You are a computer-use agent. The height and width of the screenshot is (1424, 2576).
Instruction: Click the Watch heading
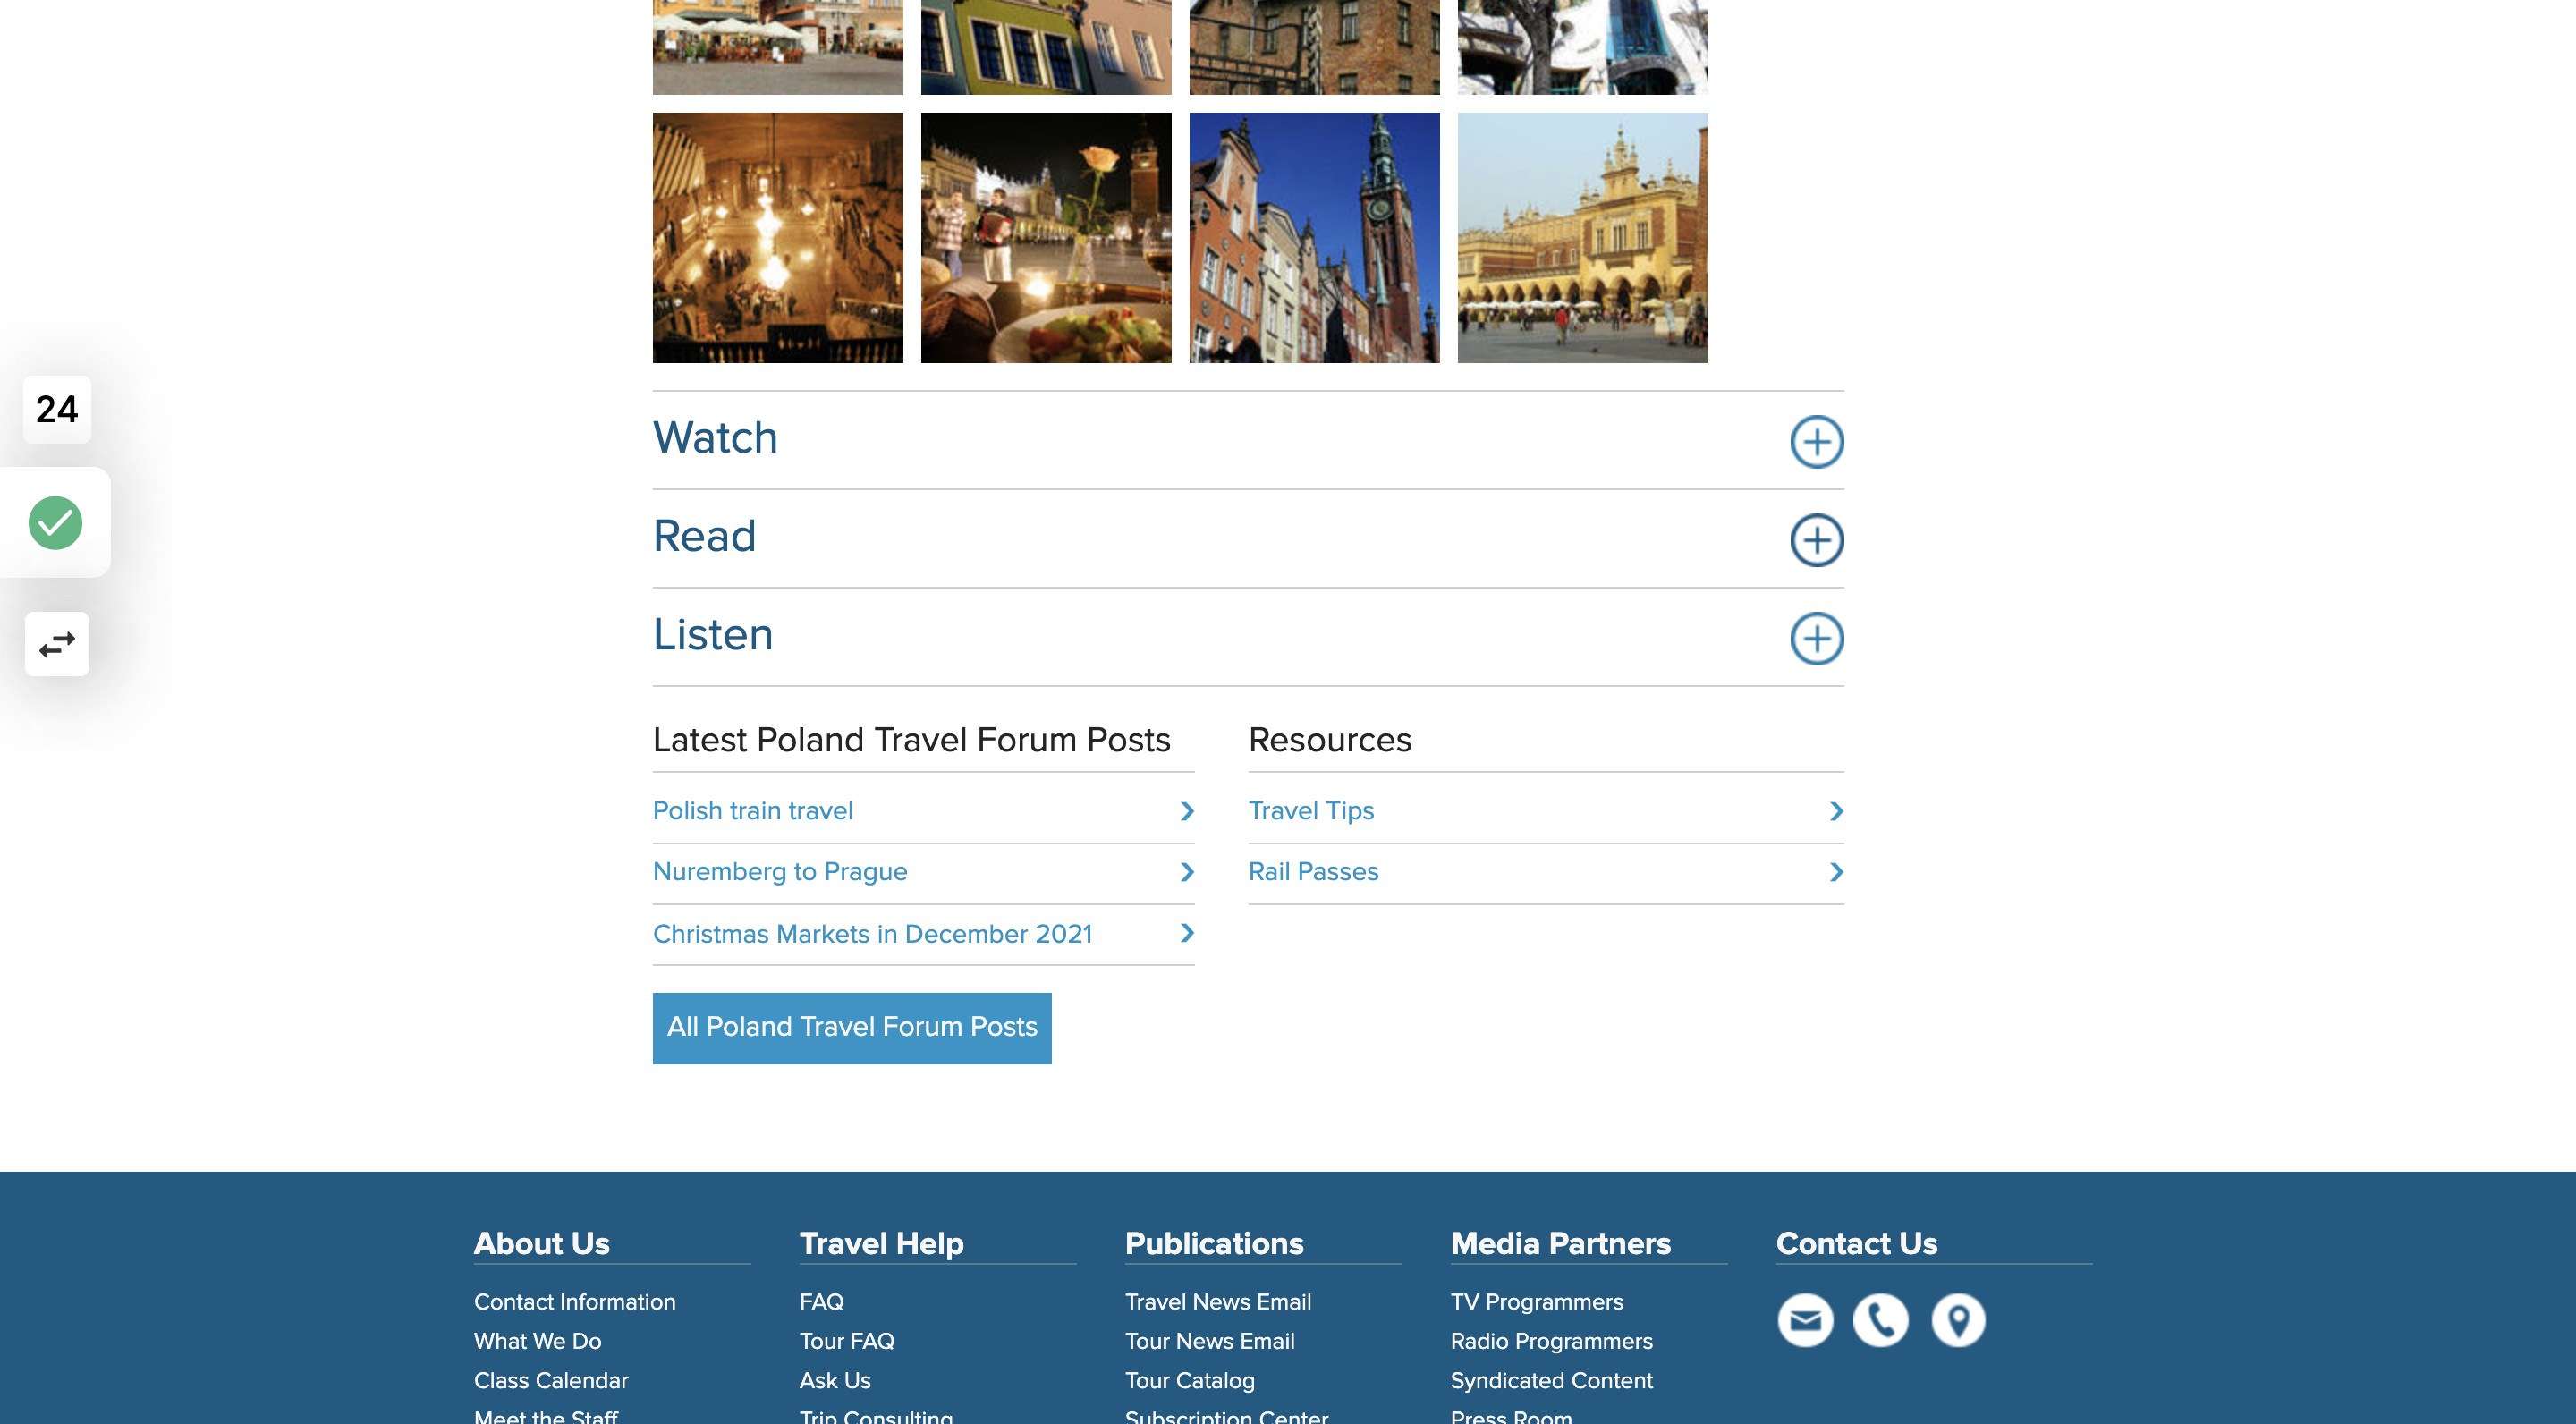(715, 438)
